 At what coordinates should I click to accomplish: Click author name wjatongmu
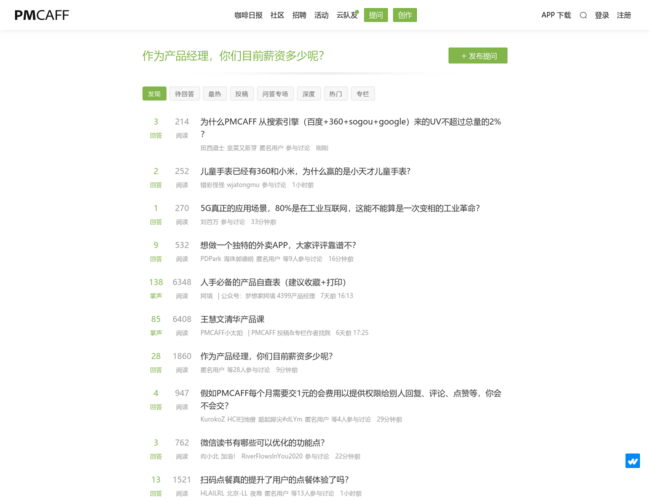[243, 185]
